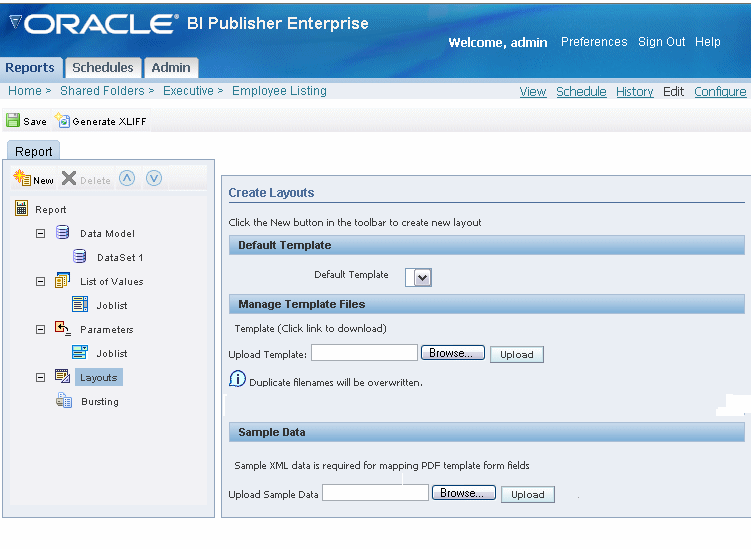Viewport: 751px width, 549px height.
Task: Click the Report root node icon
Action: [22, 208]
